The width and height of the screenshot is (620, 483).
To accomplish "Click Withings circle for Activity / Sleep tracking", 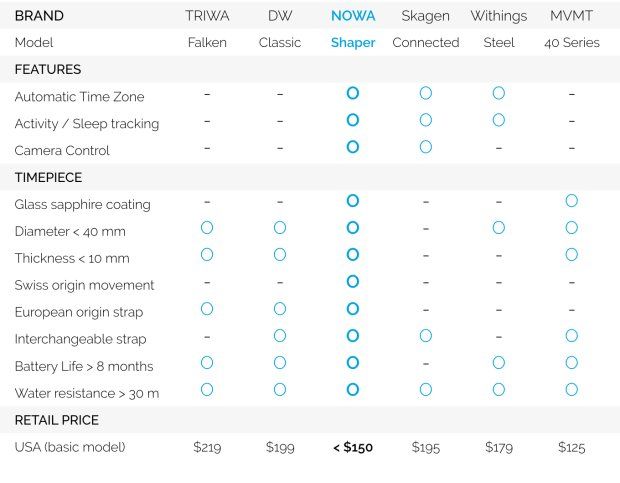I will point(498,120).
